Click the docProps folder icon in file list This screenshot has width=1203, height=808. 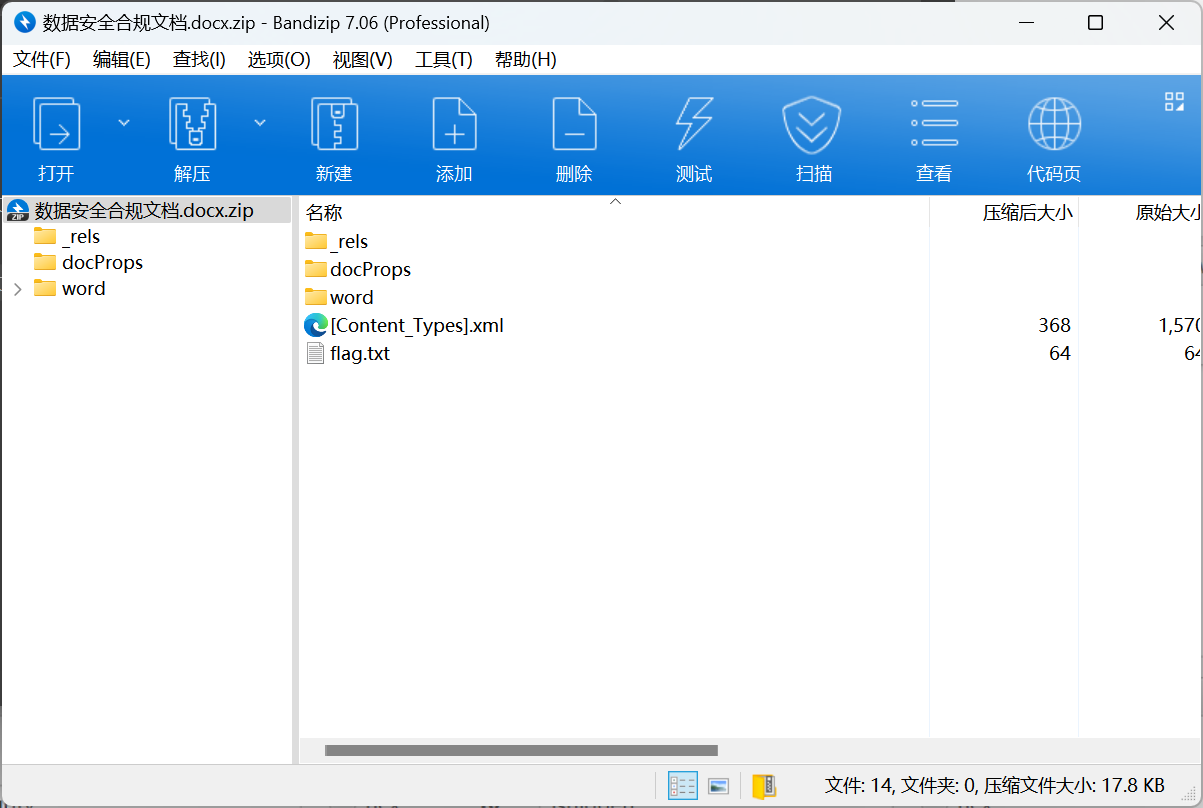pos(316,269)
